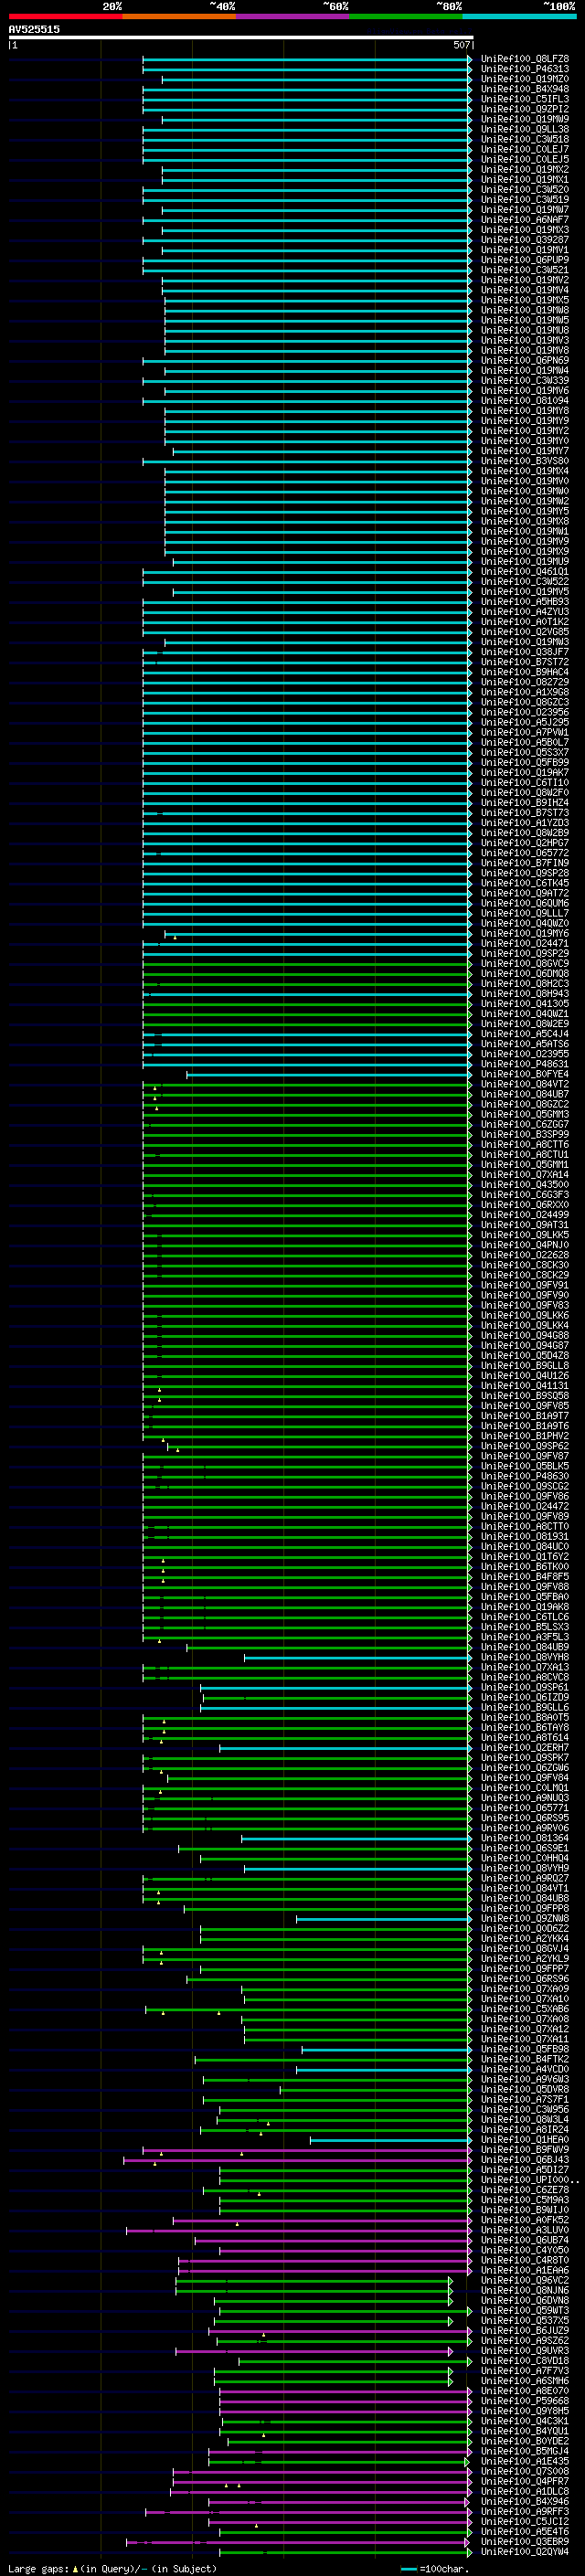Select hit label UniRef100_Q6BJ43
Image resolution: width=585 pixels, height=2576 pixels.
point(525,2159)
